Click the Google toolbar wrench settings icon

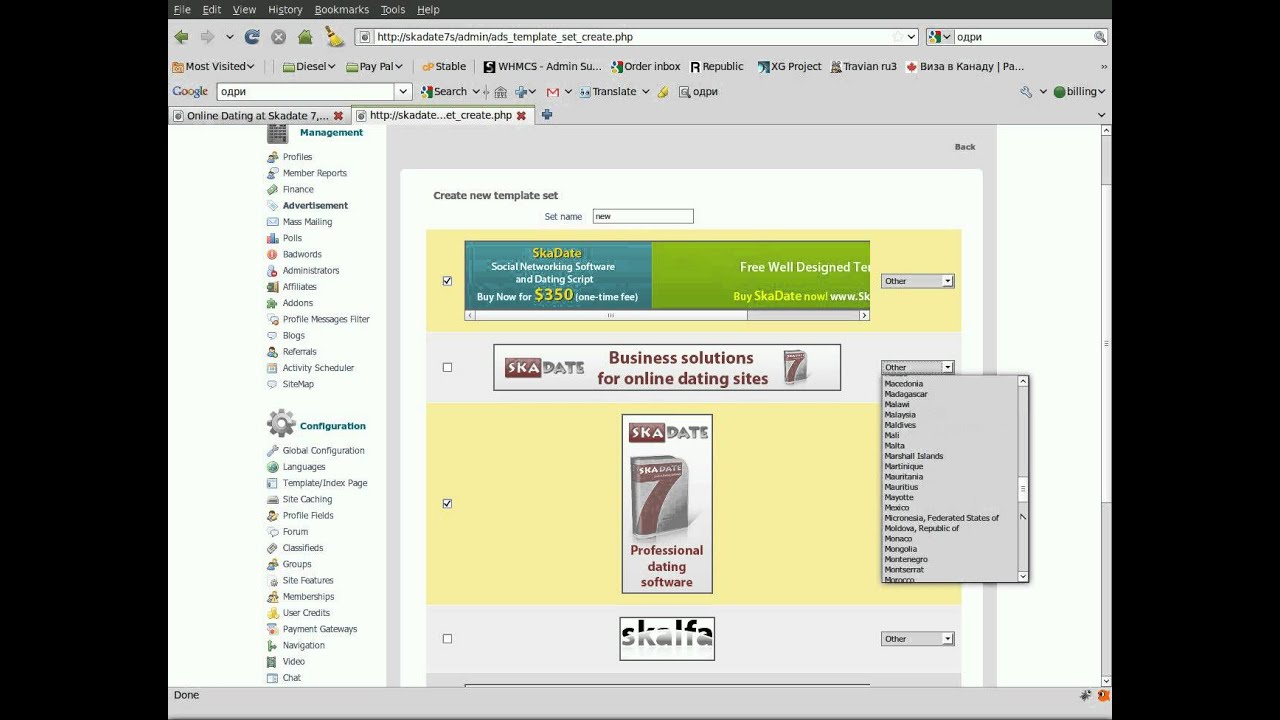click(x=1026, y=91)
